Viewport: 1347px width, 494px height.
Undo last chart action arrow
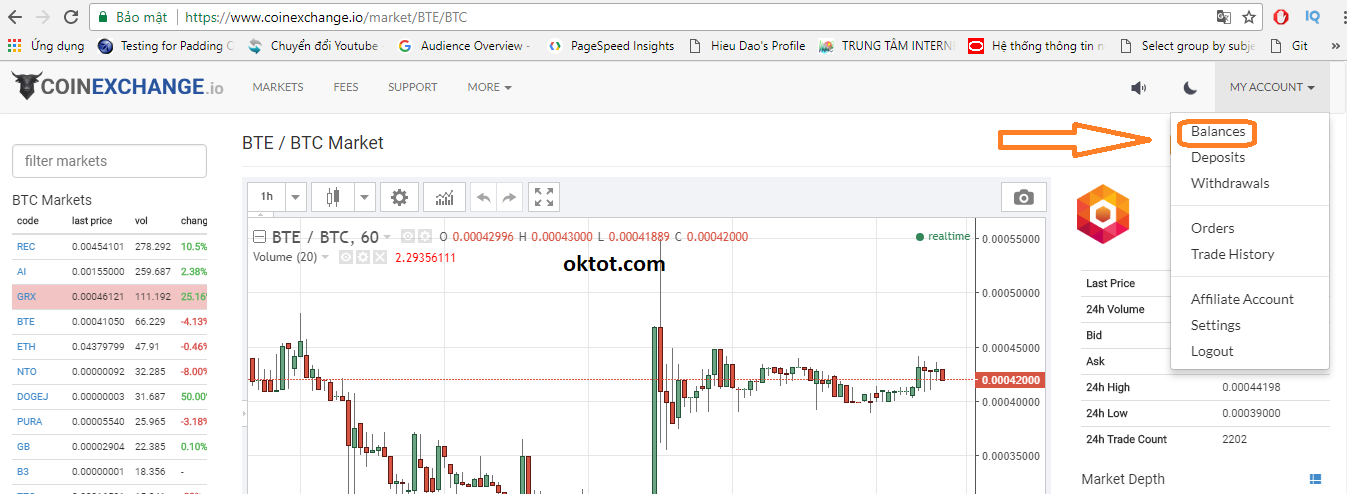(484, 197)
